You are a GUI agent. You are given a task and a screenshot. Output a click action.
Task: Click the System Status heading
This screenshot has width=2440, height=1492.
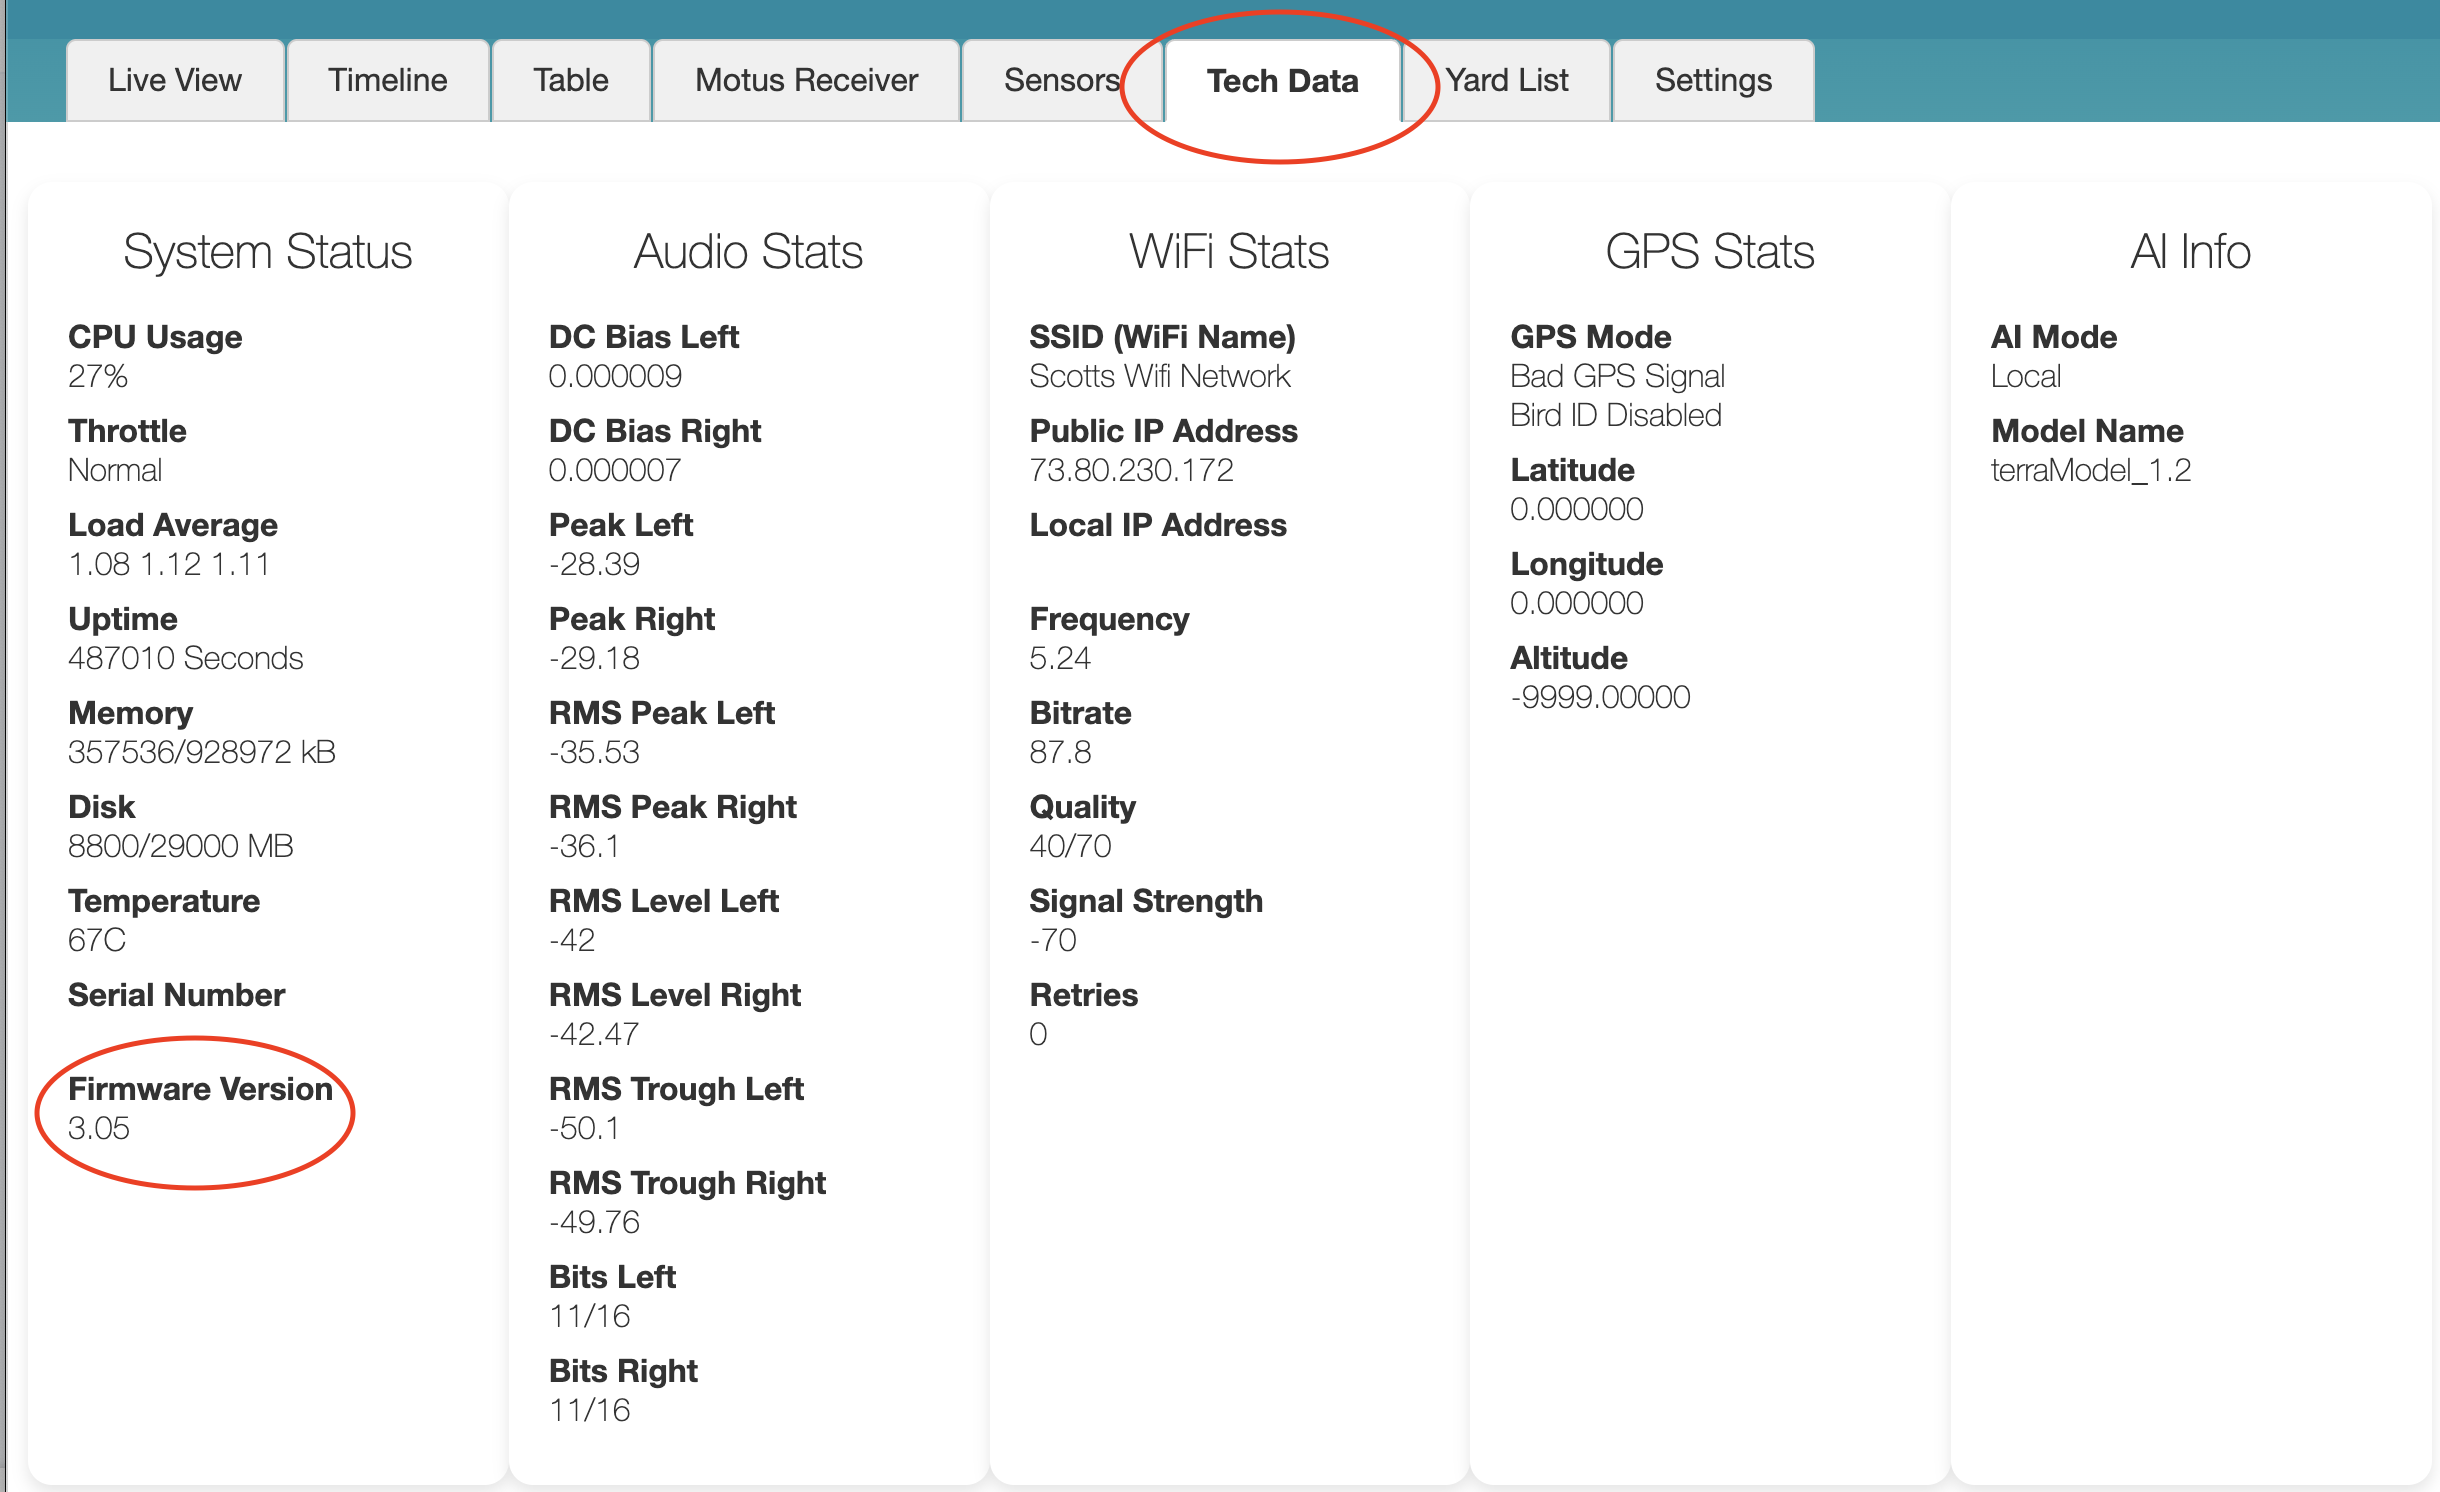tap(268, 251)
